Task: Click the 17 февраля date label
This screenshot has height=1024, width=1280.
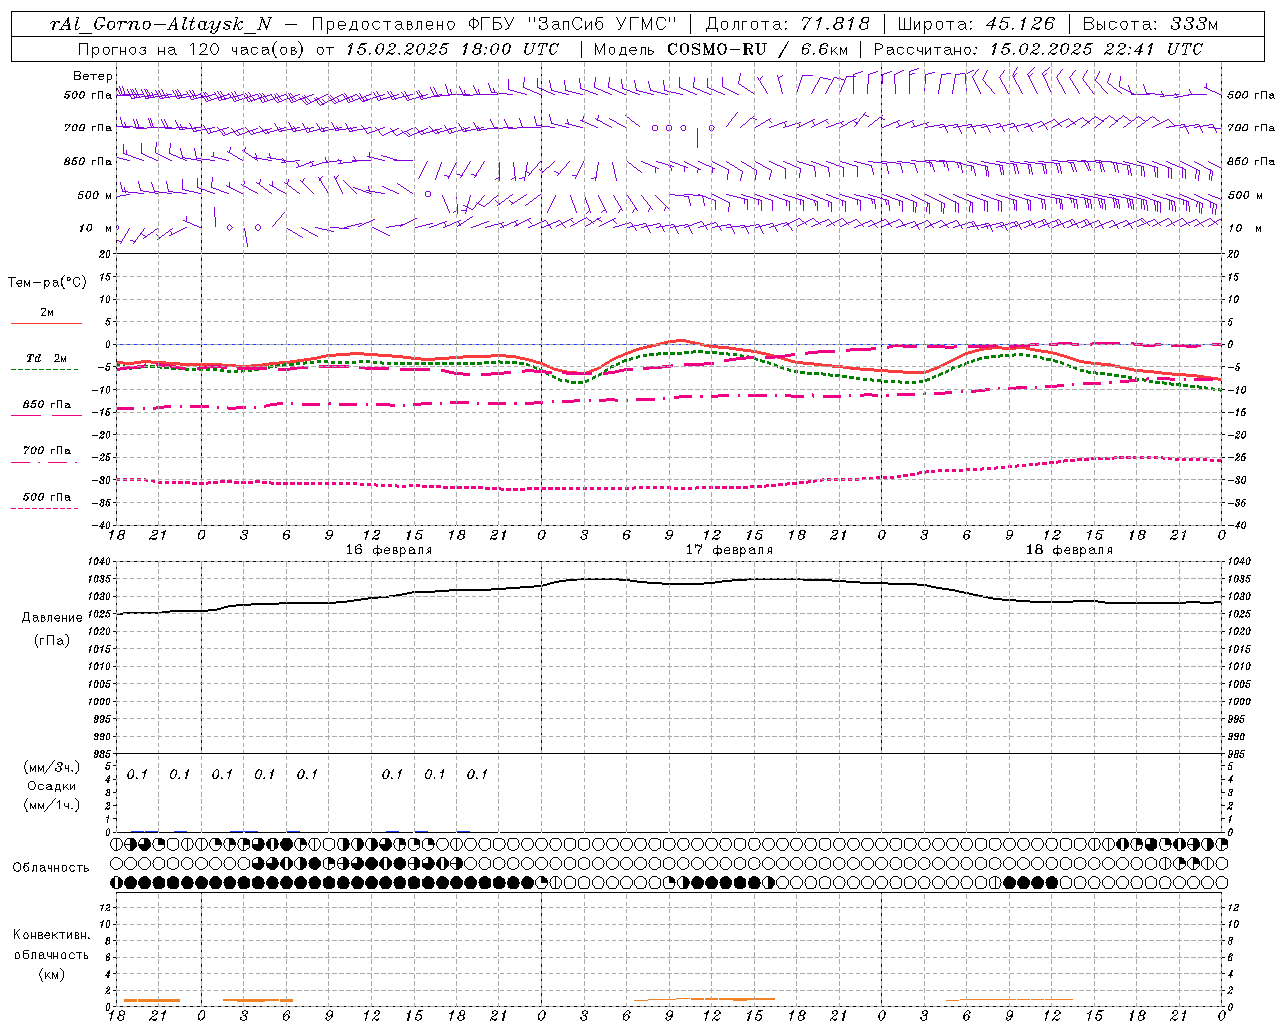Action: (x=729, y=550)
